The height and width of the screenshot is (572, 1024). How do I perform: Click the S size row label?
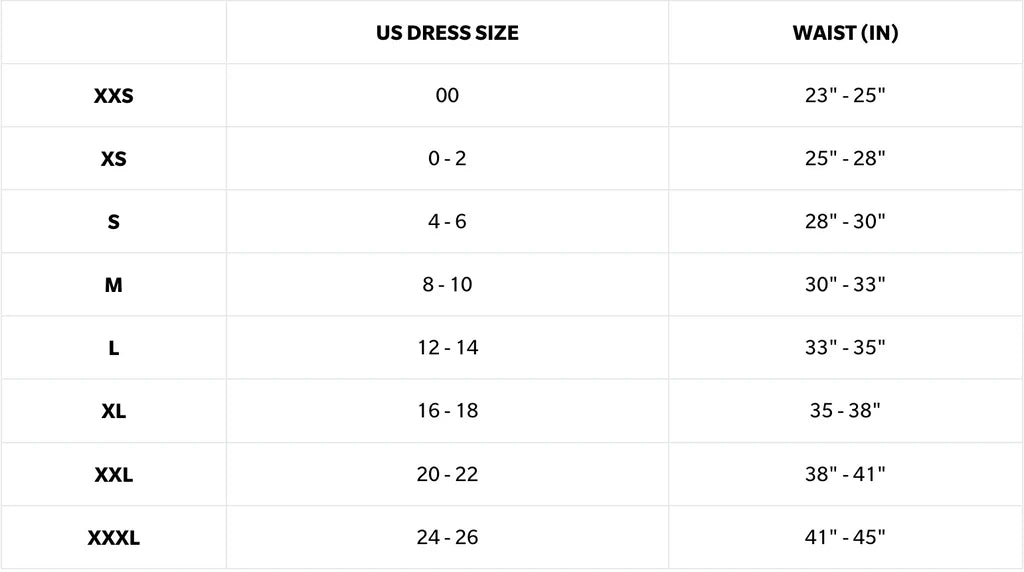114,222
